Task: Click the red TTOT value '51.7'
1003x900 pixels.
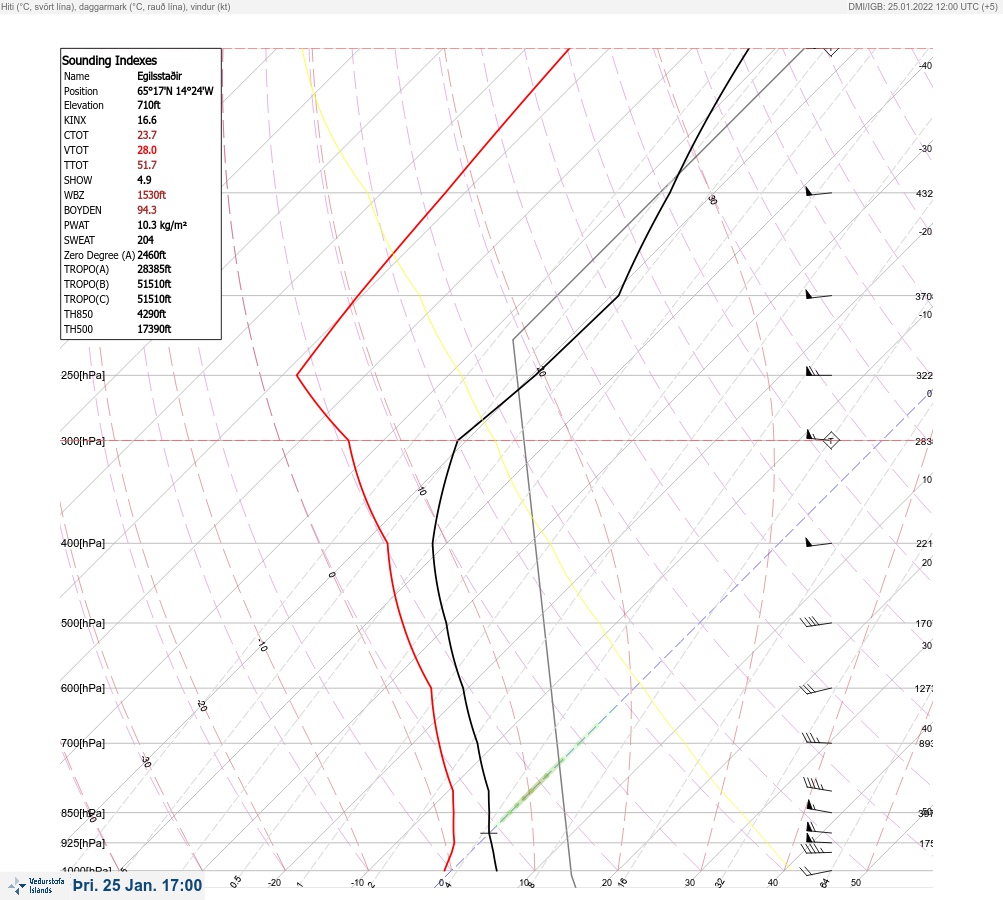Action: [147, 165]
